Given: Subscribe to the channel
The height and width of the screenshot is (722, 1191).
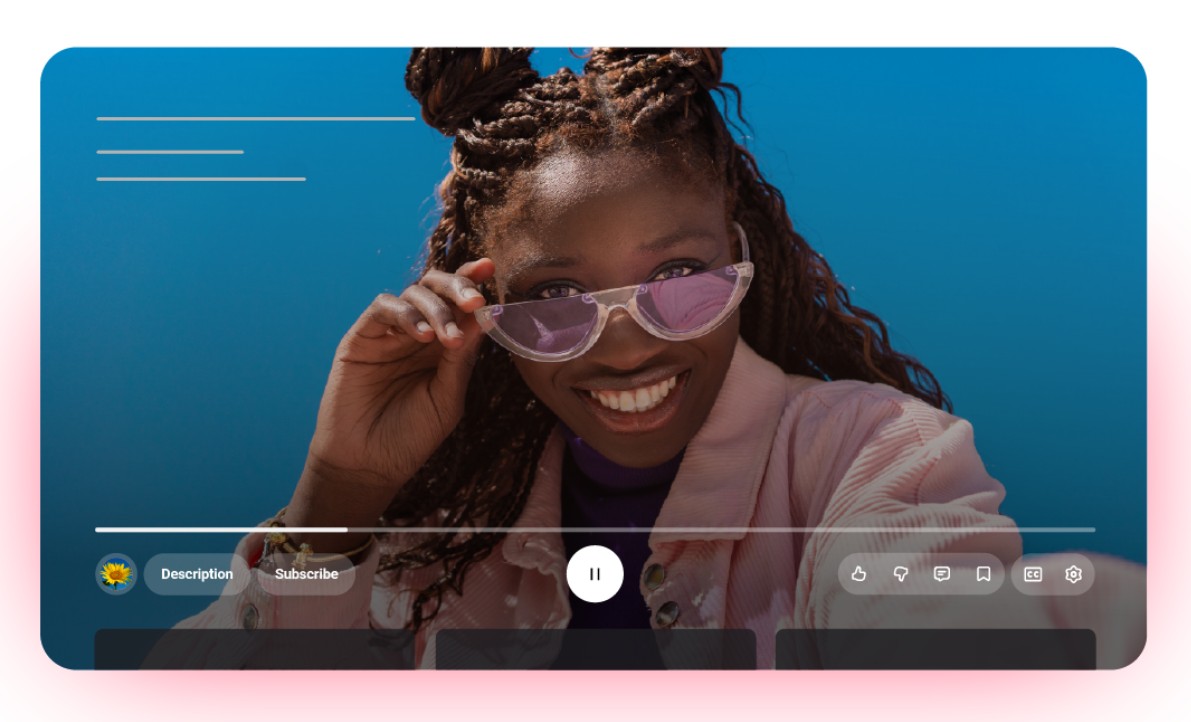Looking at the screenshot, I should pos(306,574).
